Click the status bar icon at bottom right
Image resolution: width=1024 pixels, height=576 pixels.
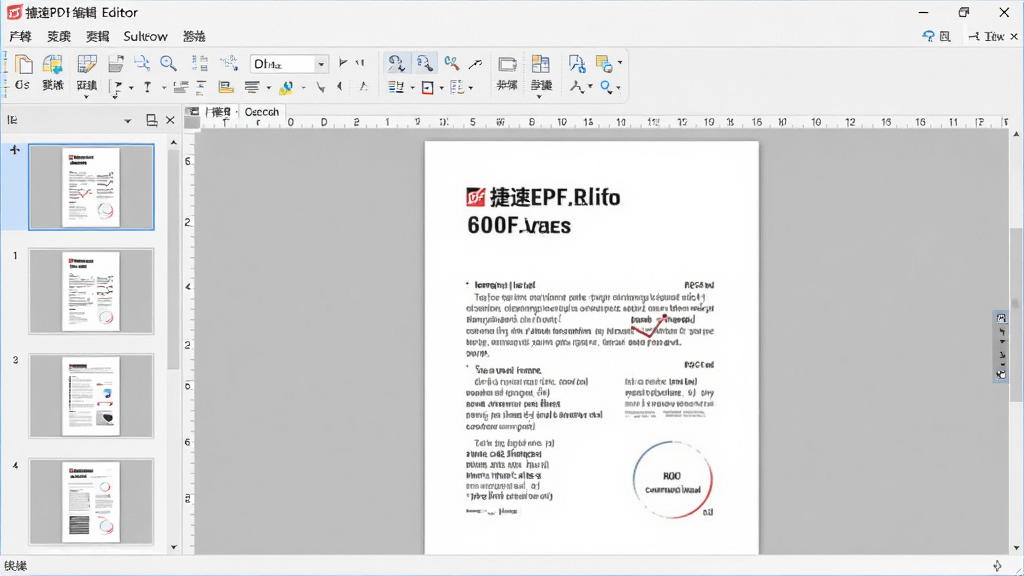(997, 566)
